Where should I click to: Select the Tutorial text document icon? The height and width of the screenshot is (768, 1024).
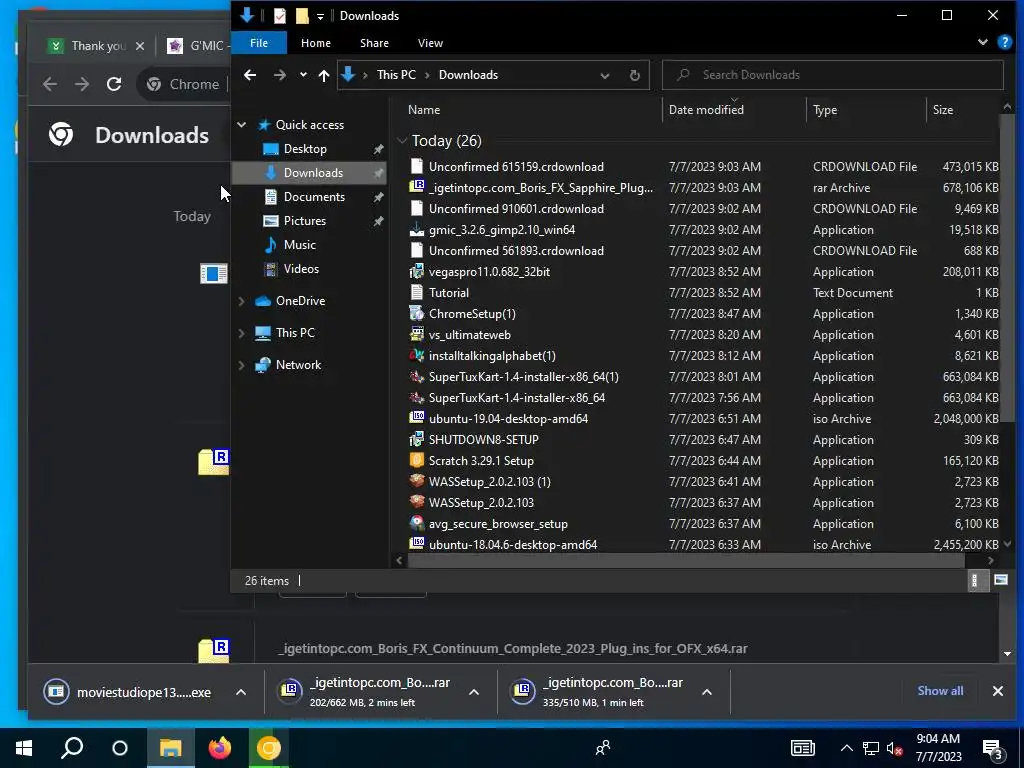click(x=417, y=293)
